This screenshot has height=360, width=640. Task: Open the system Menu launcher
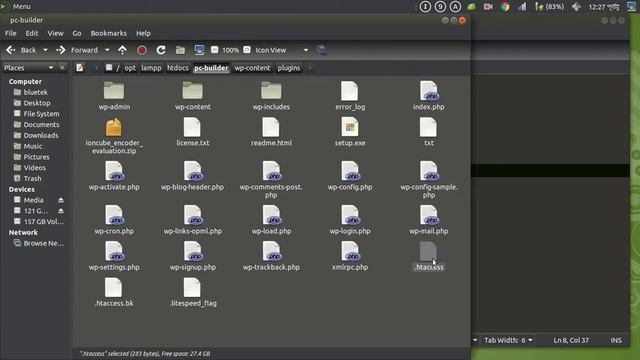(x=16, y=6)
